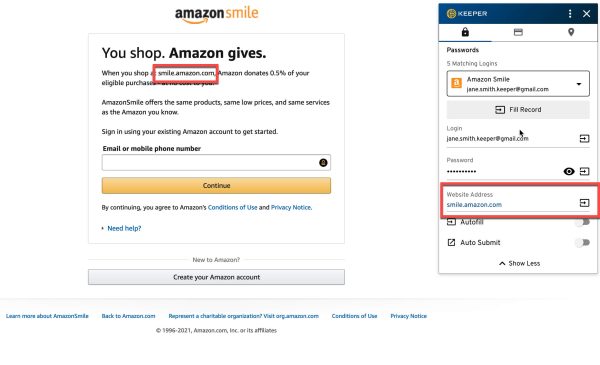Click the yellow Continue button
Viewport: 600px width, 365px height.
coord(216,186)
